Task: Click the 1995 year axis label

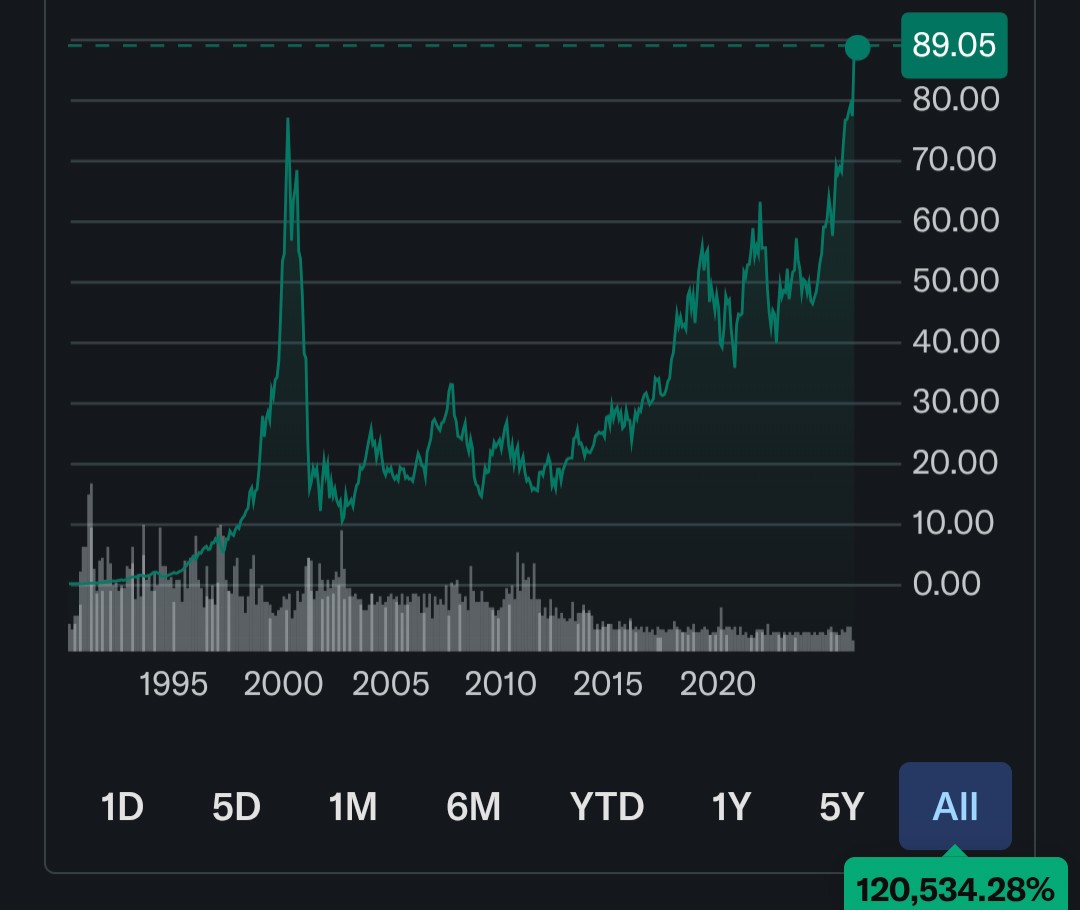Action: click(x=173, y=684)
